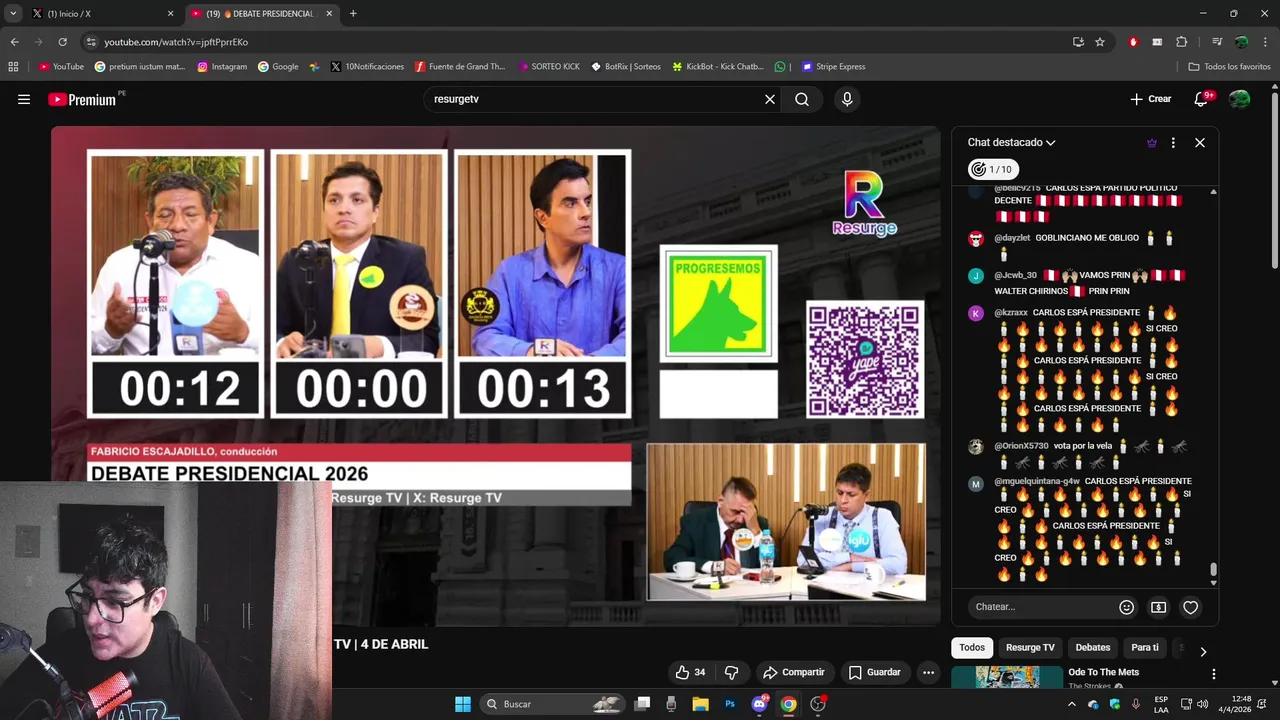Open WhatsApp bookmark icon
1280x720 pixels.
pyautogui.click(x=780, y=67)
